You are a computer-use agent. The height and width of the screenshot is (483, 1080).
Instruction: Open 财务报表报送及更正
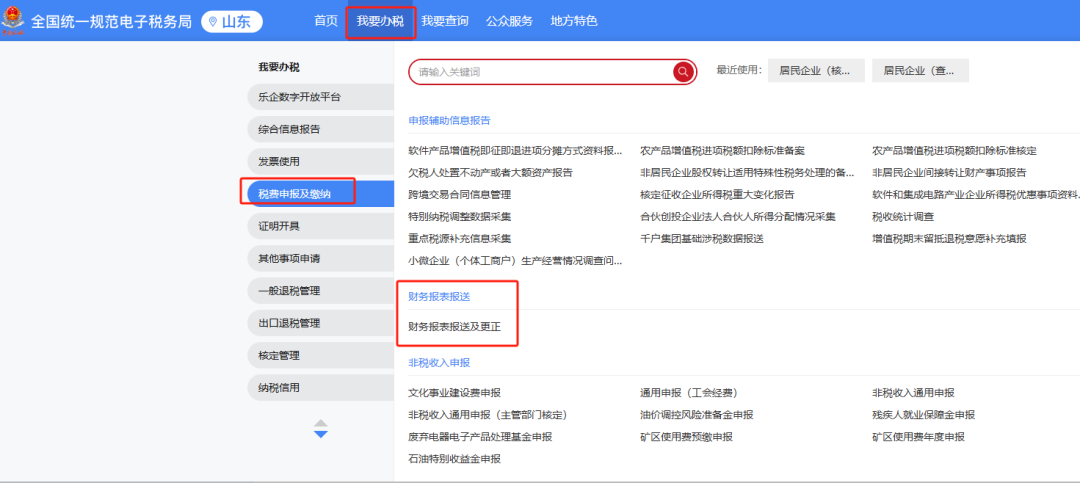[455, 327]
